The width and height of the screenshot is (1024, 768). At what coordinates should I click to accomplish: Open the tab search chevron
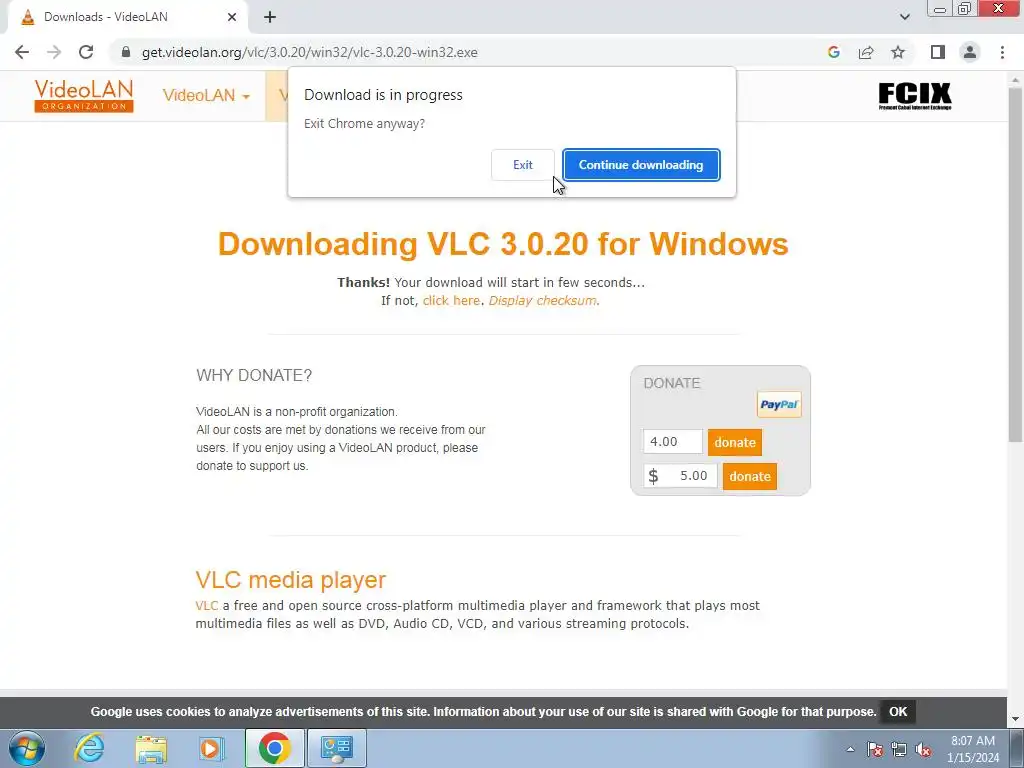pos(904,17)
